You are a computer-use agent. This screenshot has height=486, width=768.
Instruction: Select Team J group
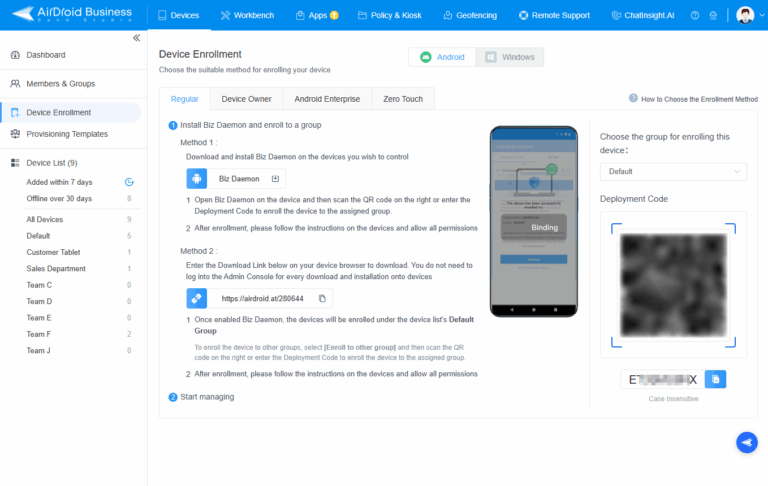click(x=38, y=351)
